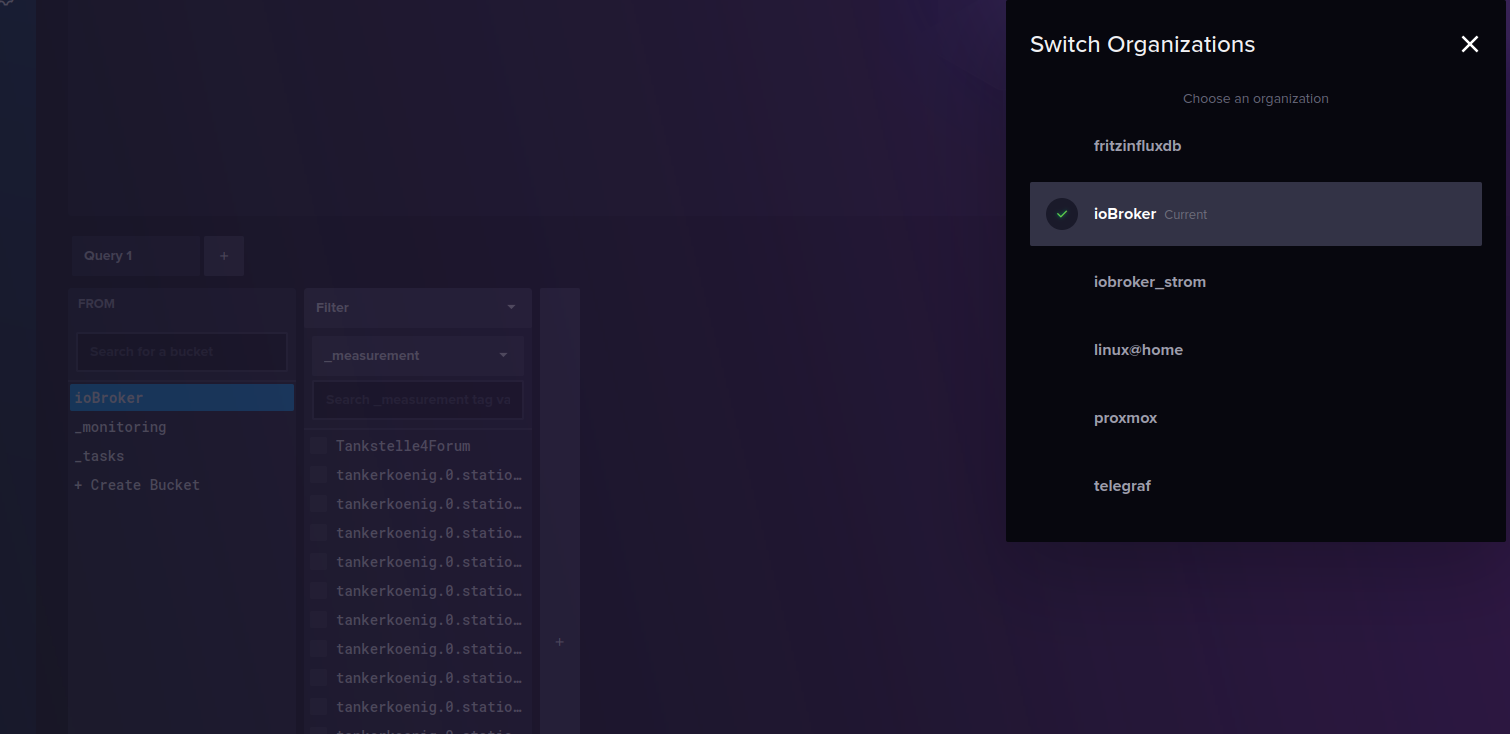This screenshot has width=1510, height=734.
Task: Select the ioBroker current organization
Action: (1255, 214)
